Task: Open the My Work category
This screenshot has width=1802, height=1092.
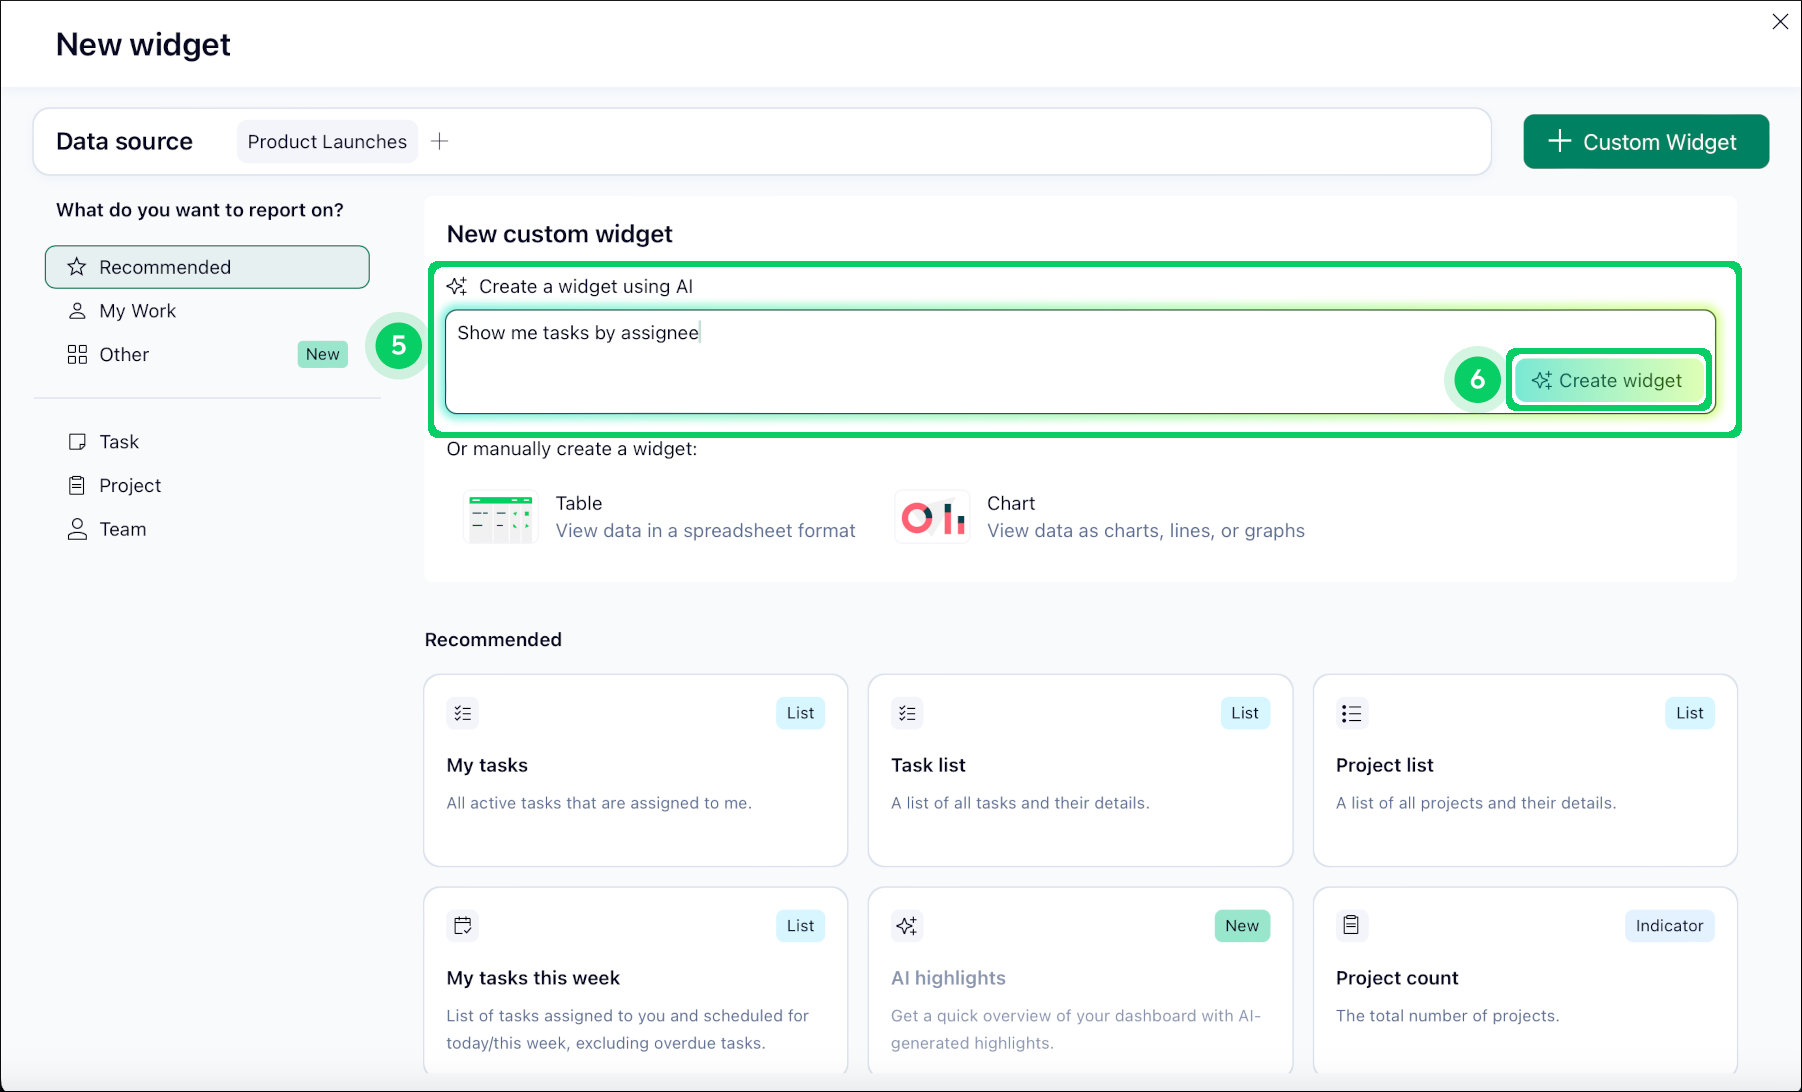Action: 137,311
